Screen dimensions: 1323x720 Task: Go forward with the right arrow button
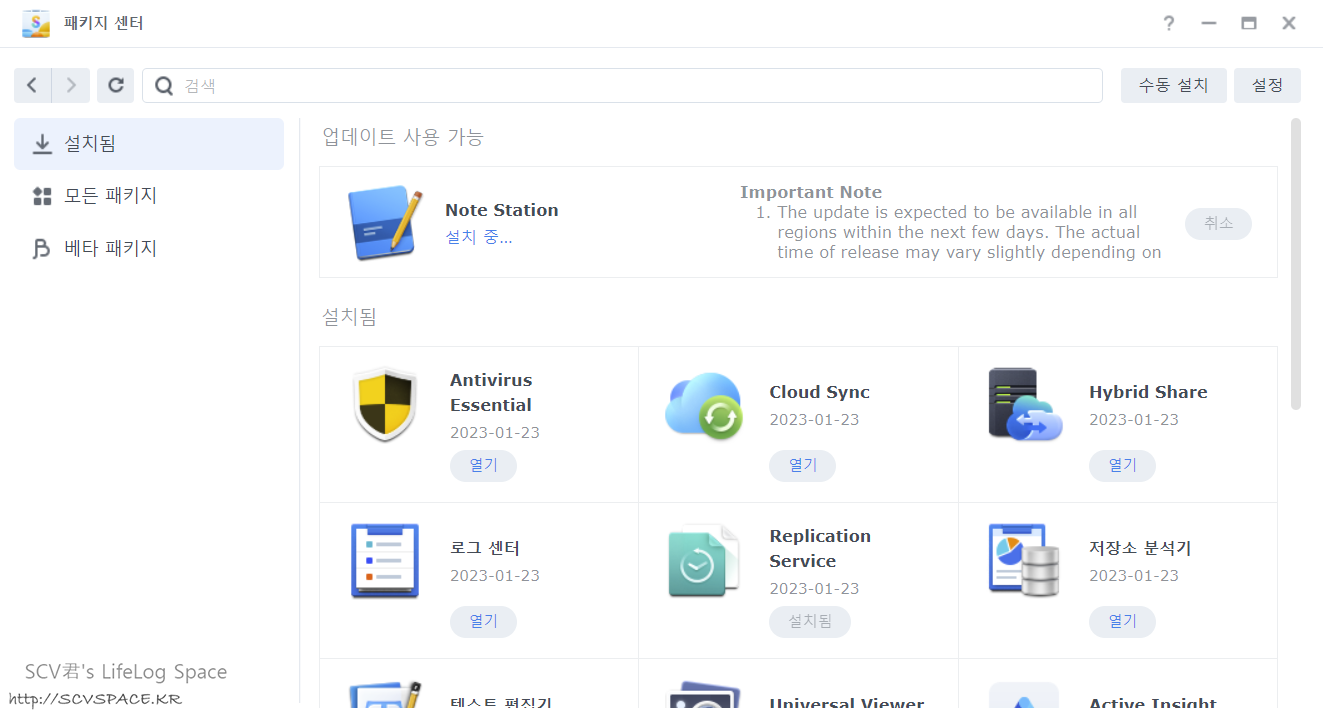[71, 86]
